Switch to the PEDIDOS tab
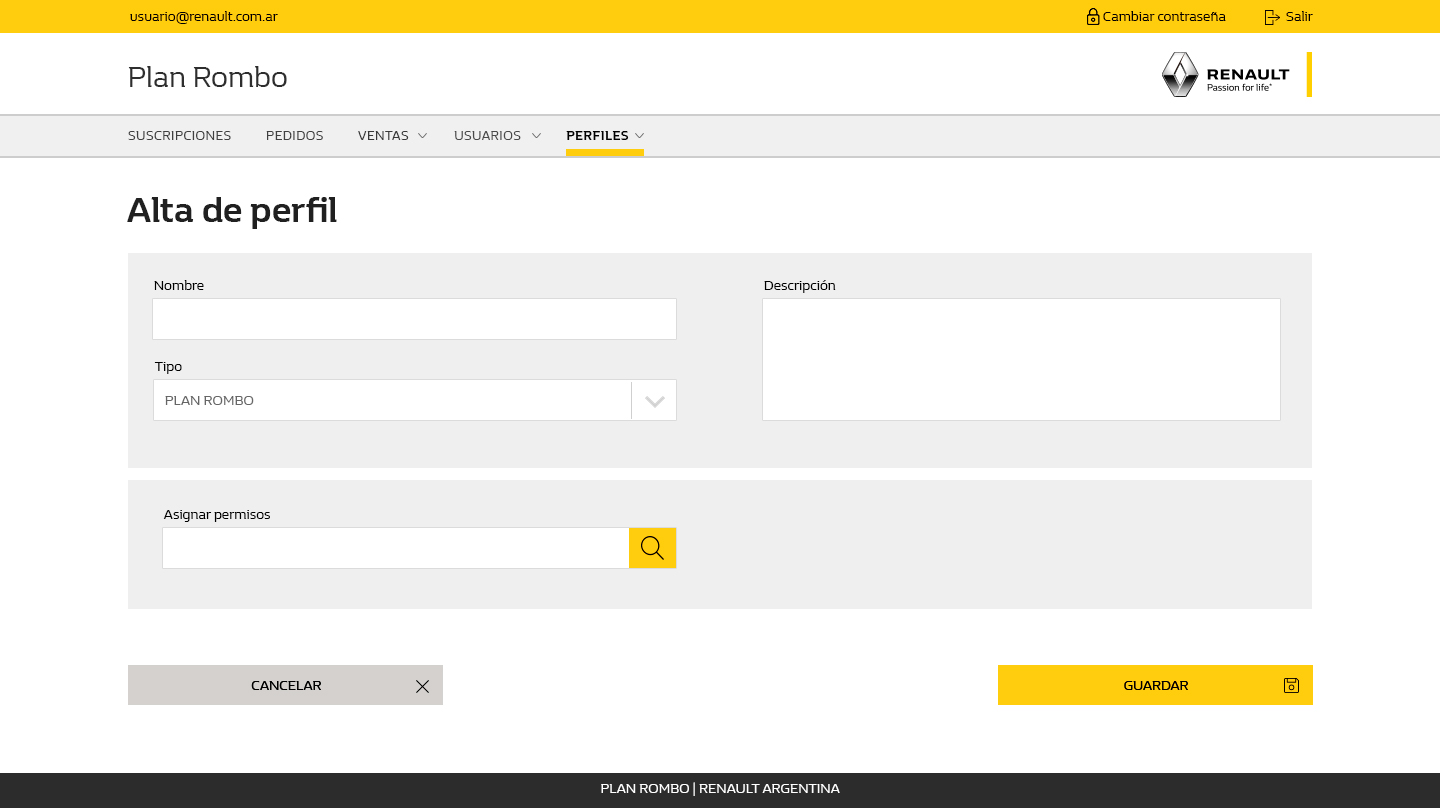Screen dimensions: 1440x808 (x=294, y=135)
